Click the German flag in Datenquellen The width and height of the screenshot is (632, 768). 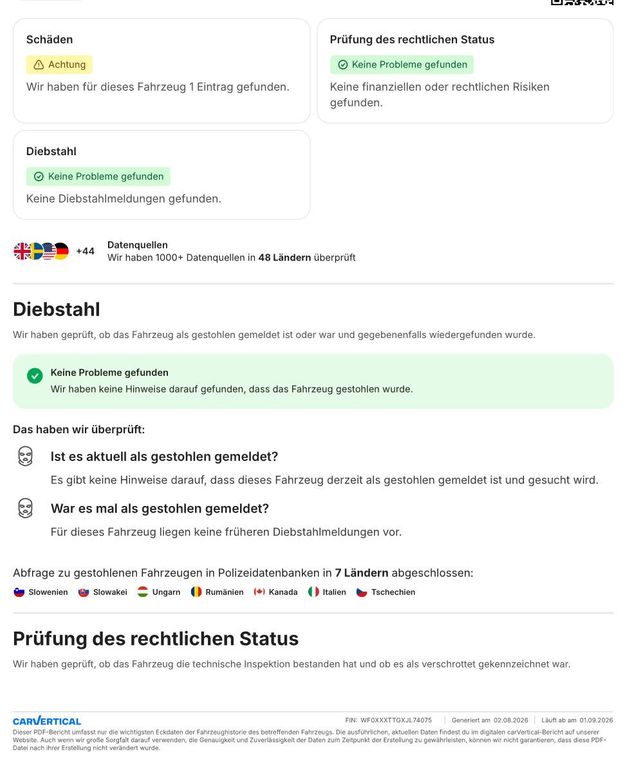point(61,251)
